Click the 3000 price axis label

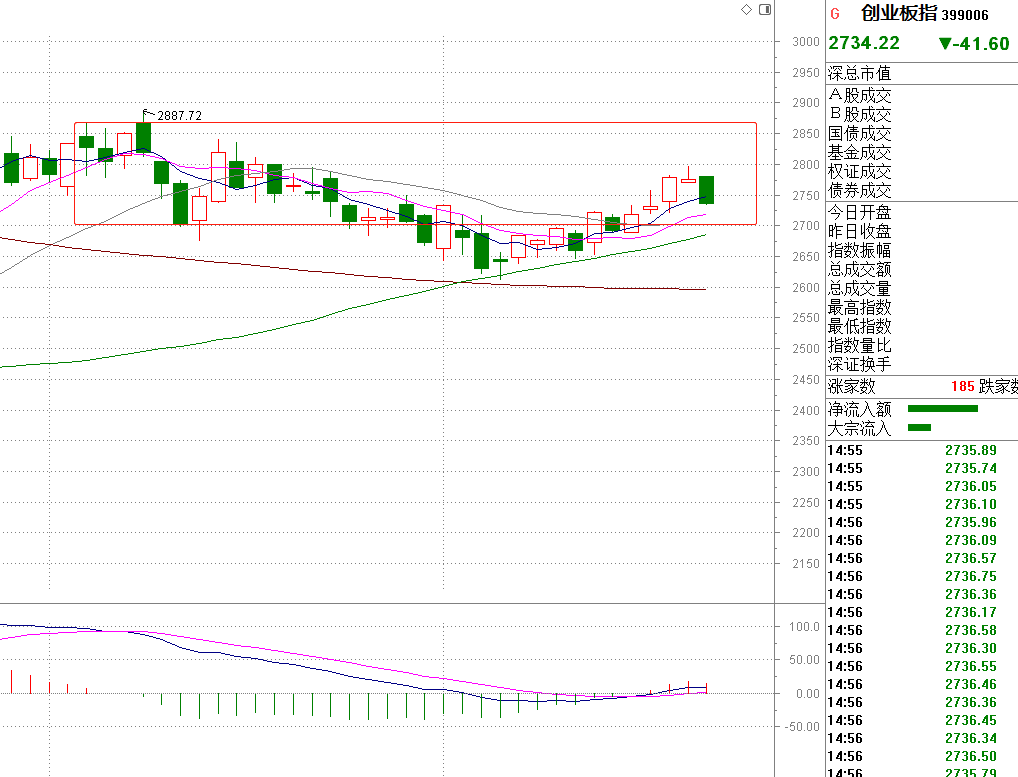pos(806,42)
